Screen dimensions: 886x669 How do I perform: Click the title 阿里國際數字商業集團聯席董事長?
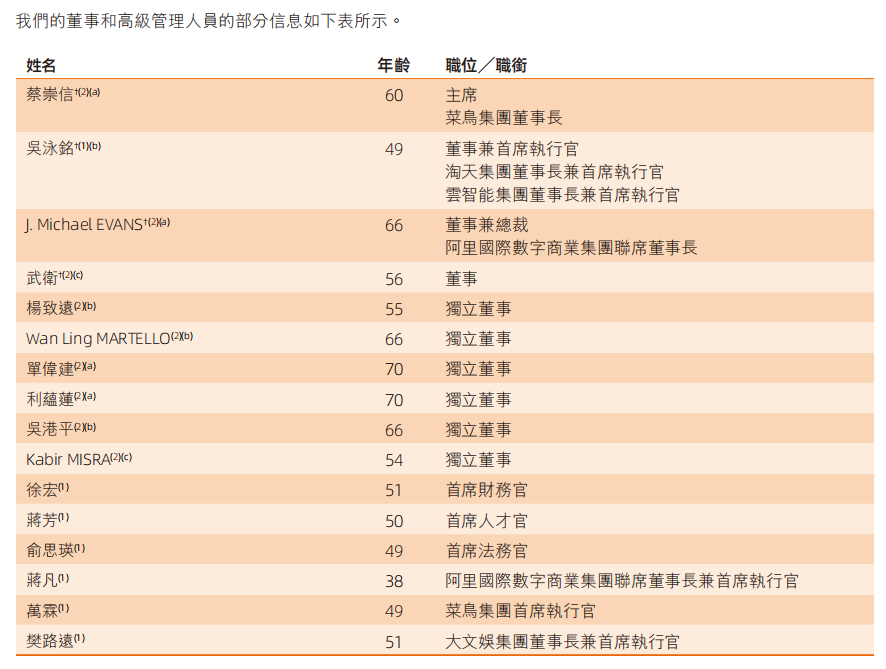click(x=571, y=247)
